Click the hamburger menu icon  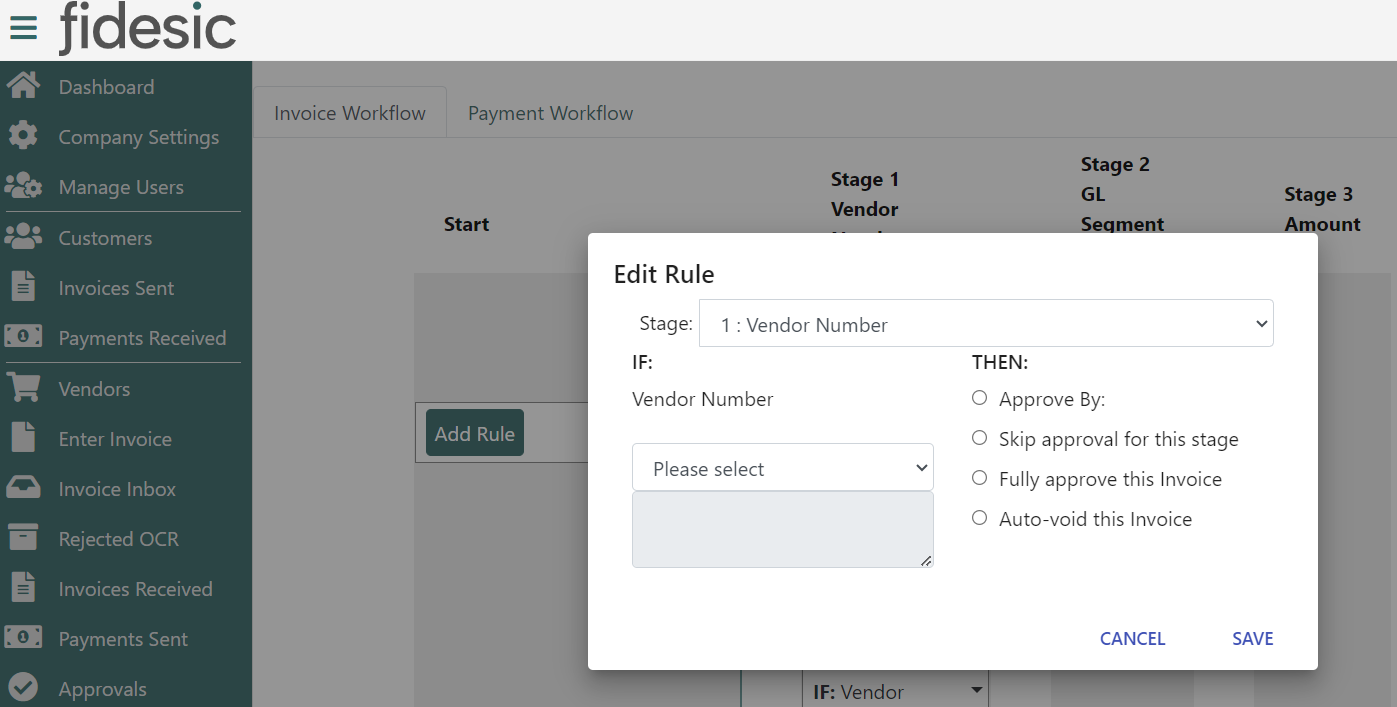click(x=23, y=27)
